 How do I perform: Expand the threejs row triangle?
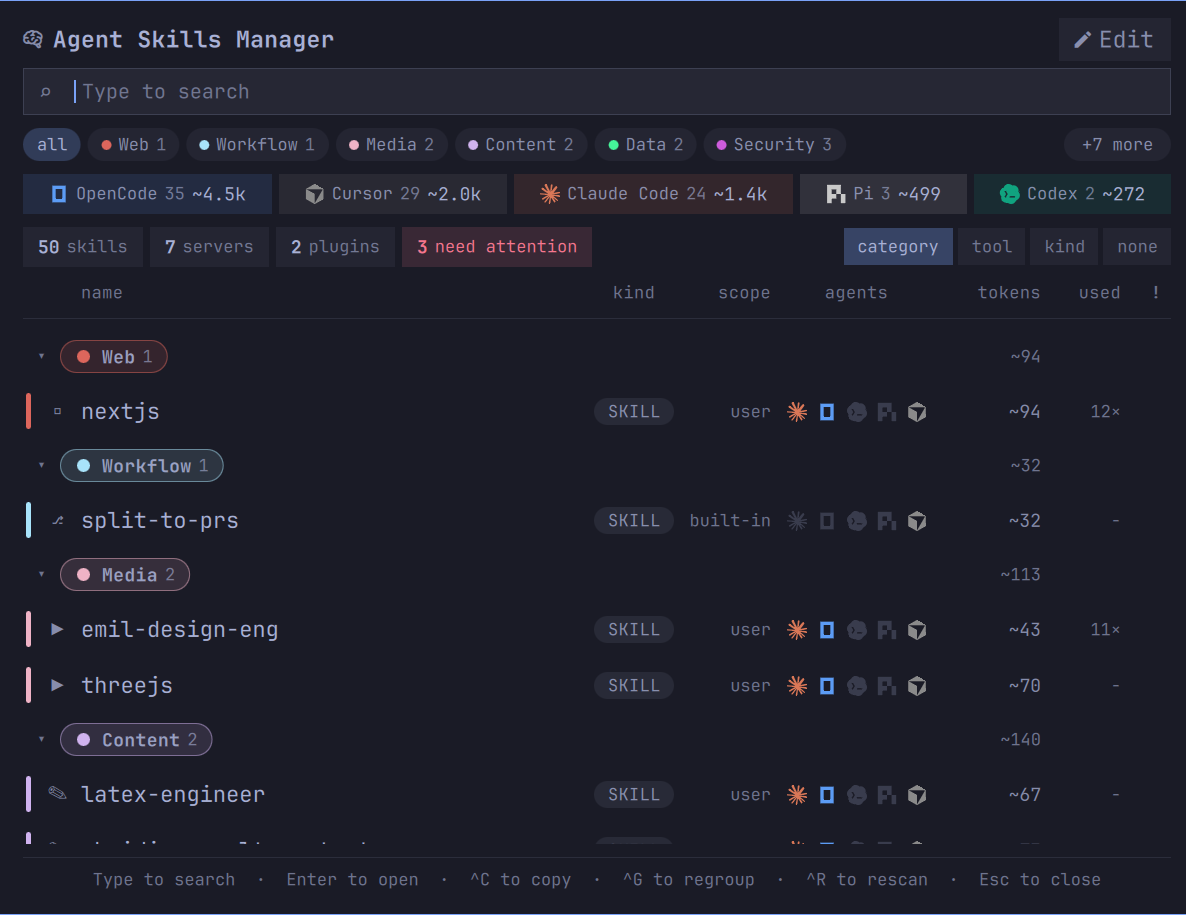(x=57, y=685)
